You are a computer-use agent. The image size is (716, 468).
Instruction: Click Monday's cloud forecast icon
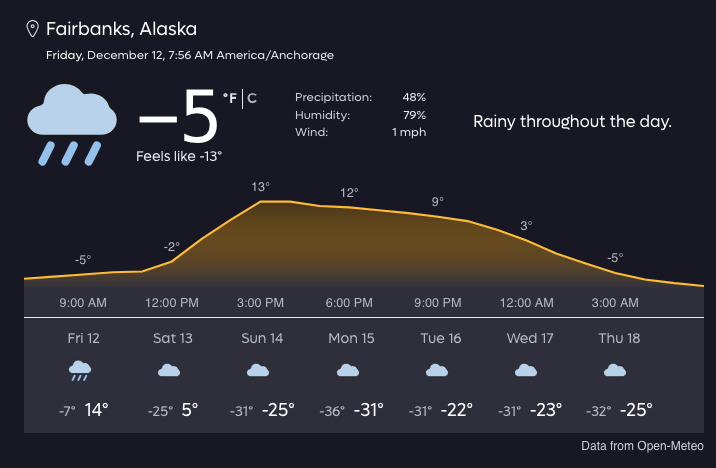point(348,371)
